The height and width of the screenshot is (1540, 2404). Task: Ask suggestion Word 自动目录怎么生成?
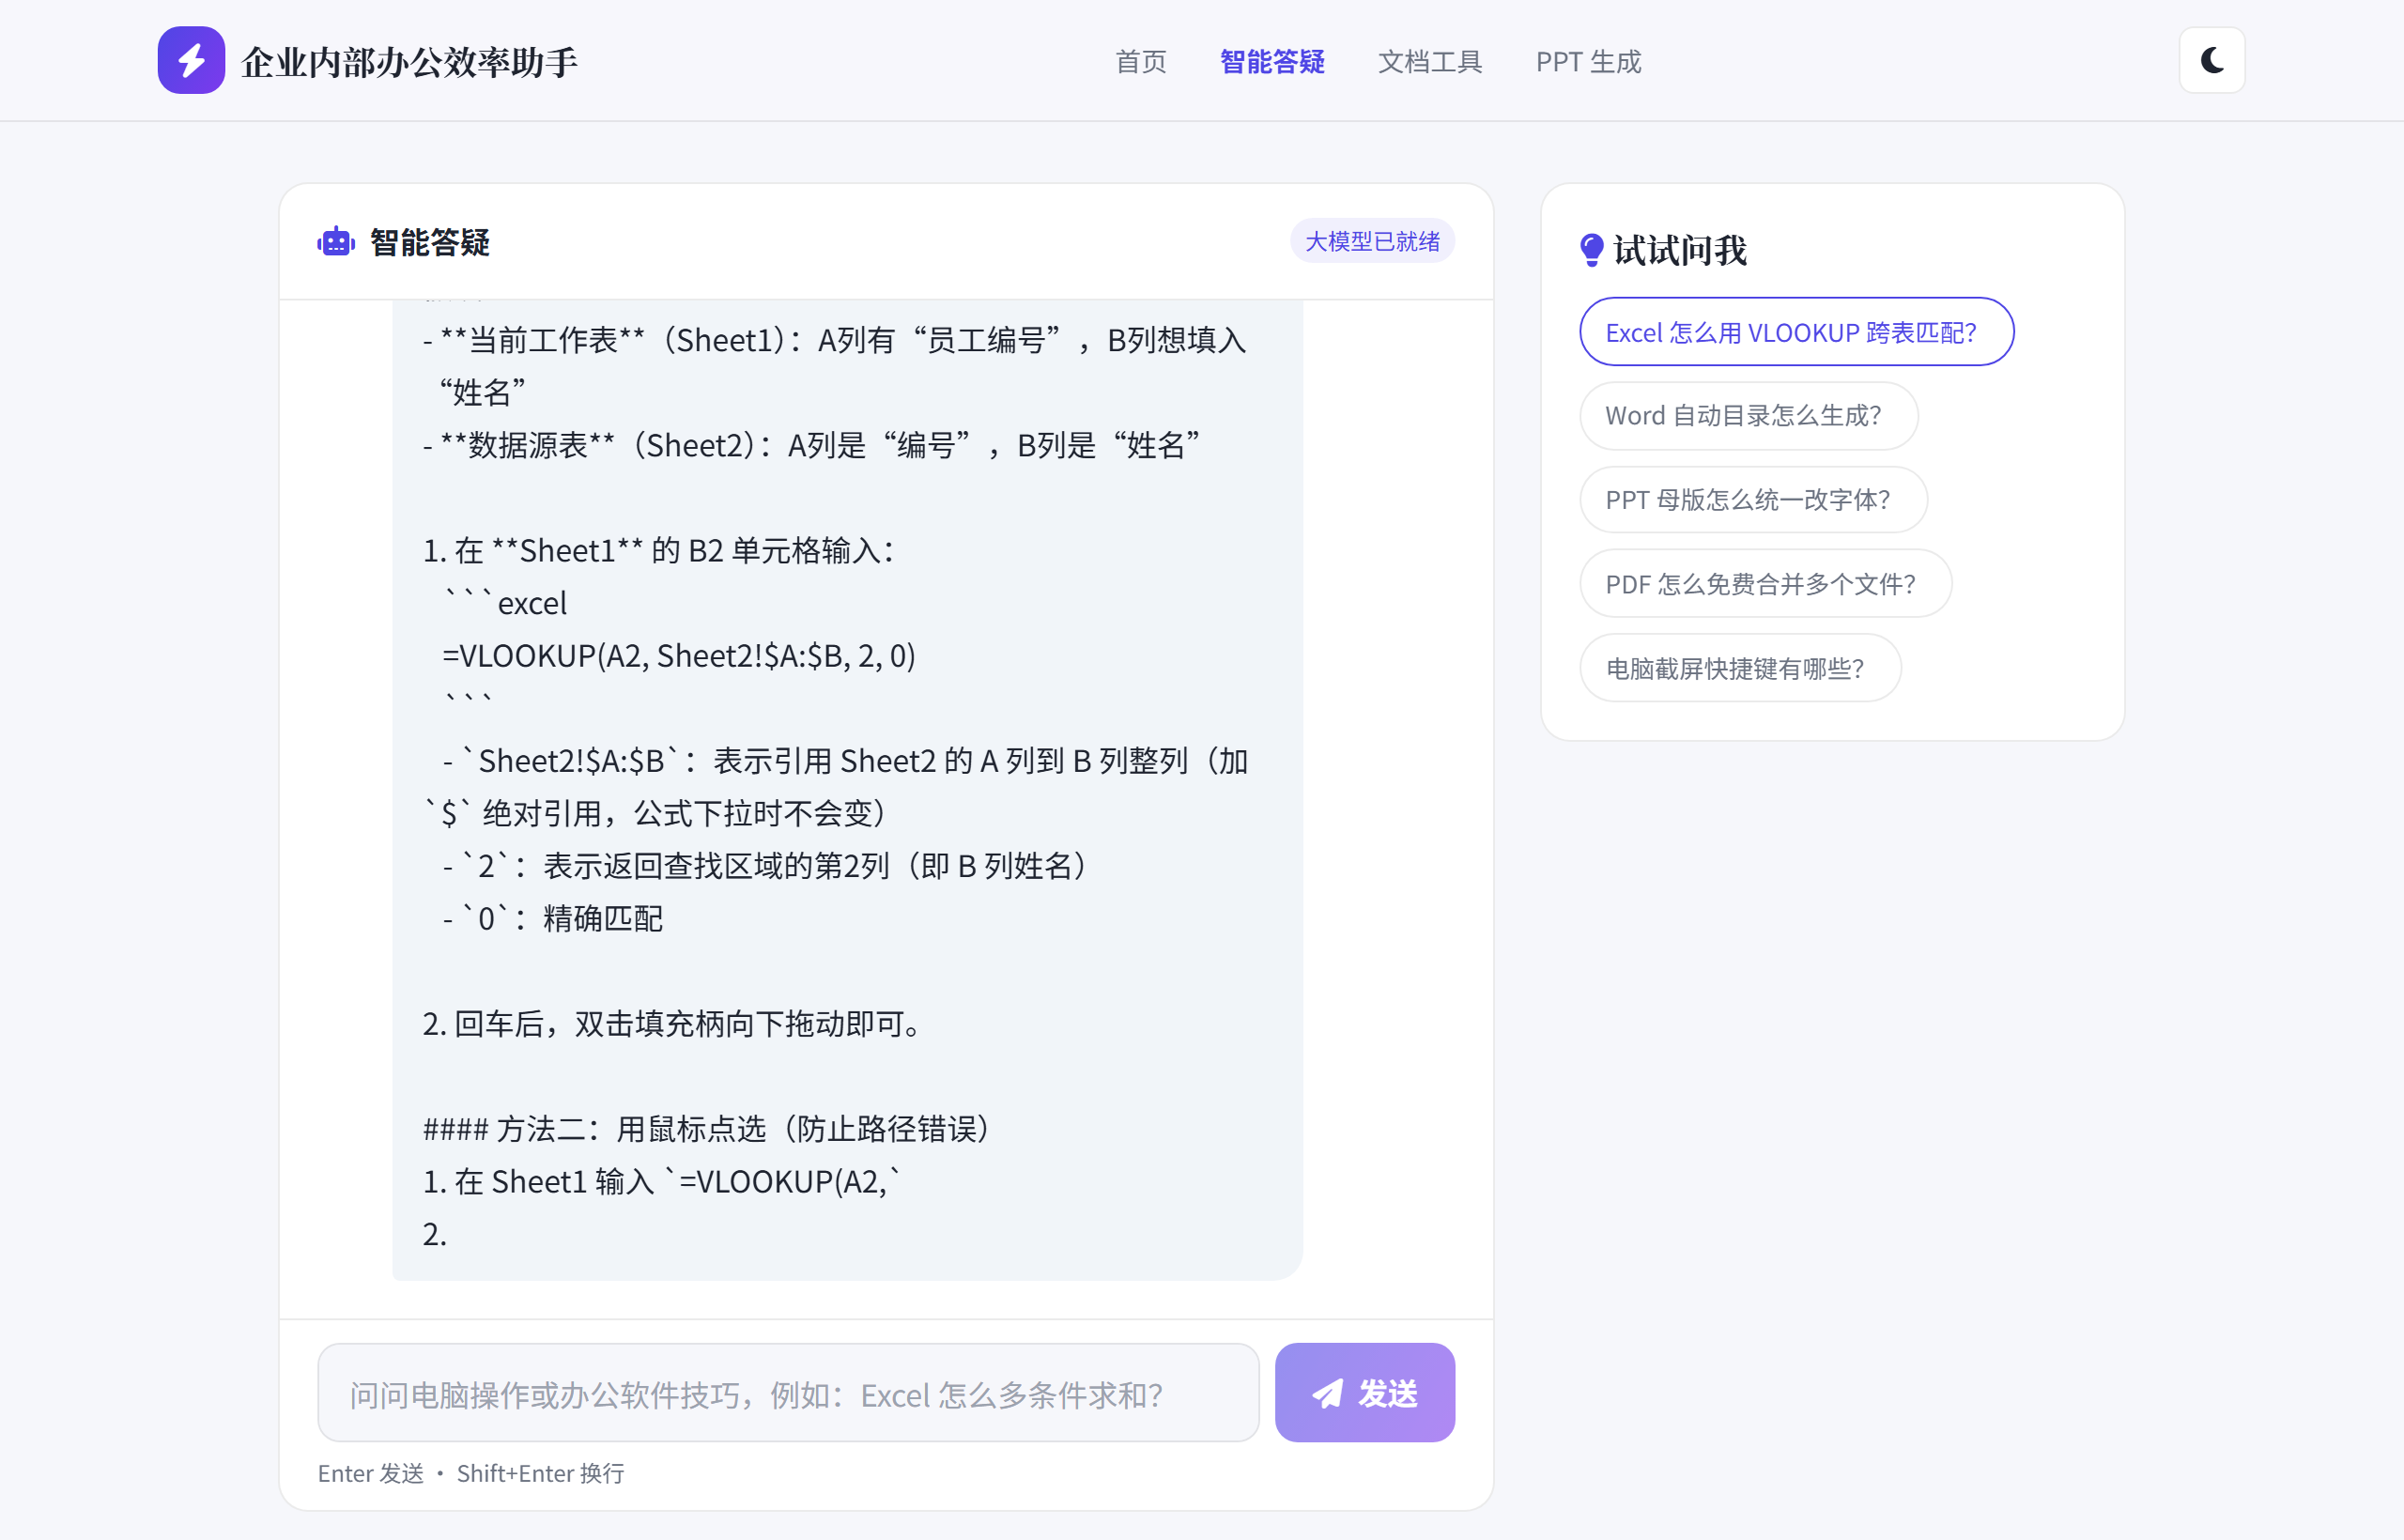coord(1748,416)
